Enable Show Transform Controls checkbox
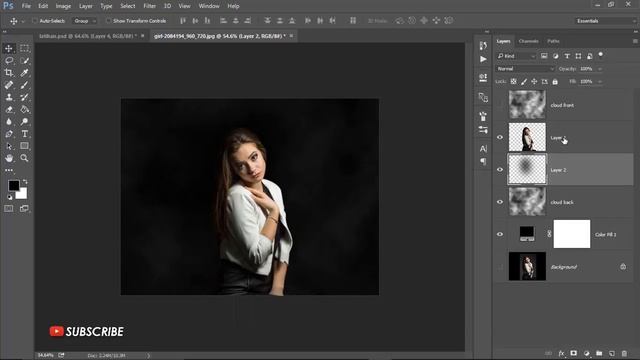 tap(108, 21)
